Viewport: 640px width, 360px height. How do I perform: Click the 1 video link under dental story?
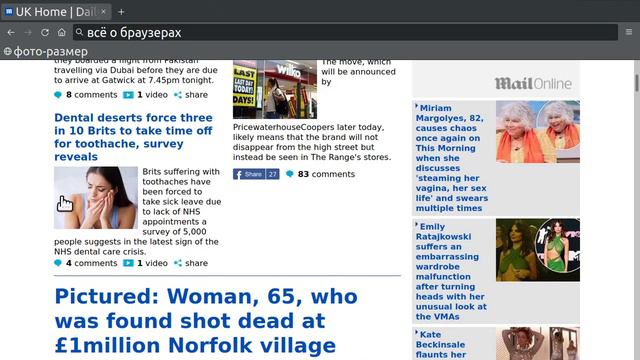(x=152, y=263)
